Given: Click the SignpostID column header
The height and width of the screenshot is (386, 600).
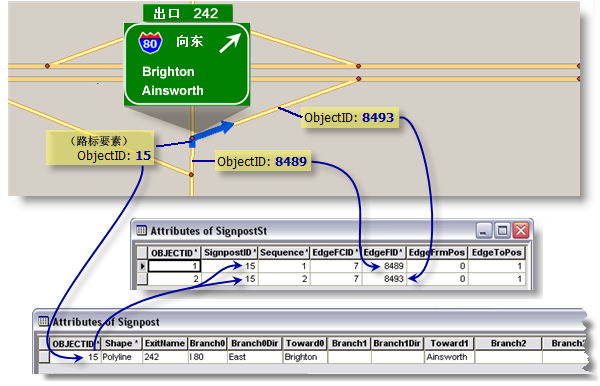Looking at the screenshot, I should [x=230, y=252].
